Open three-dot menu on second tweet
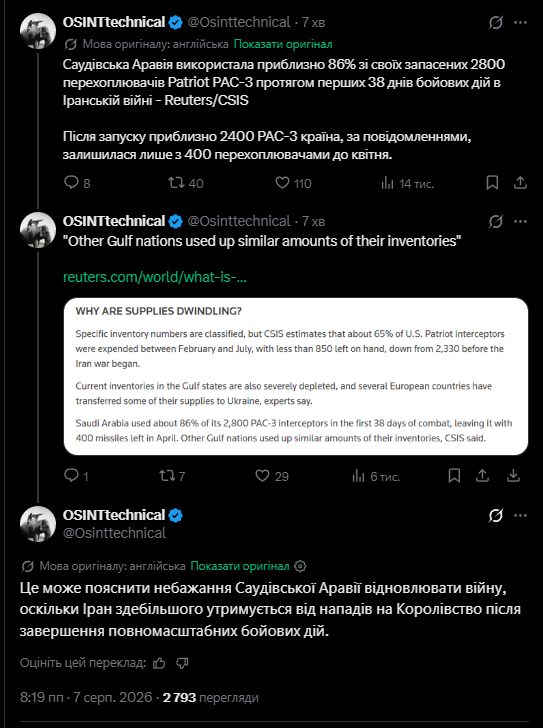Screen dimensions: 543x728 pos(521,221)
